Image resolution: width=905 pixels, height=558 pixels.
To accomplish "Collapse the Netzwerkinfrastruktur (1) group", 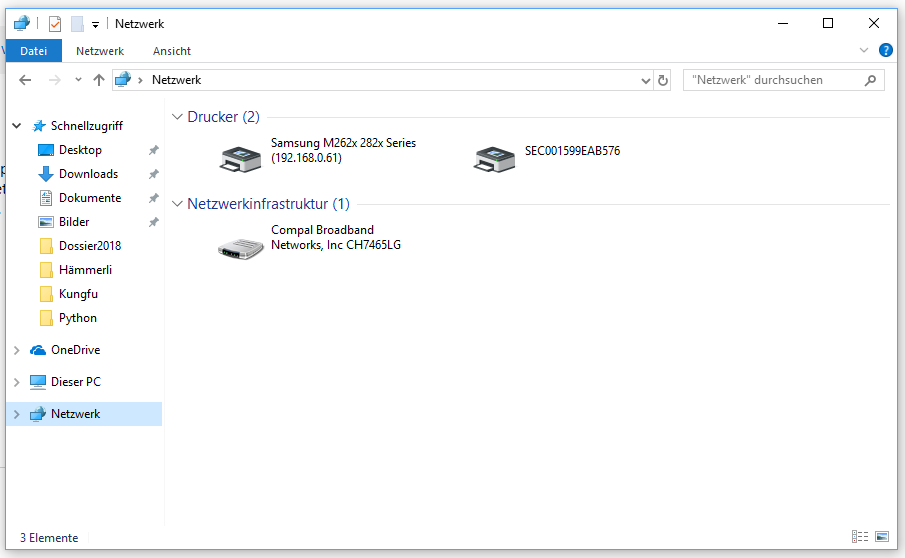I will click(x=177, y=204).
